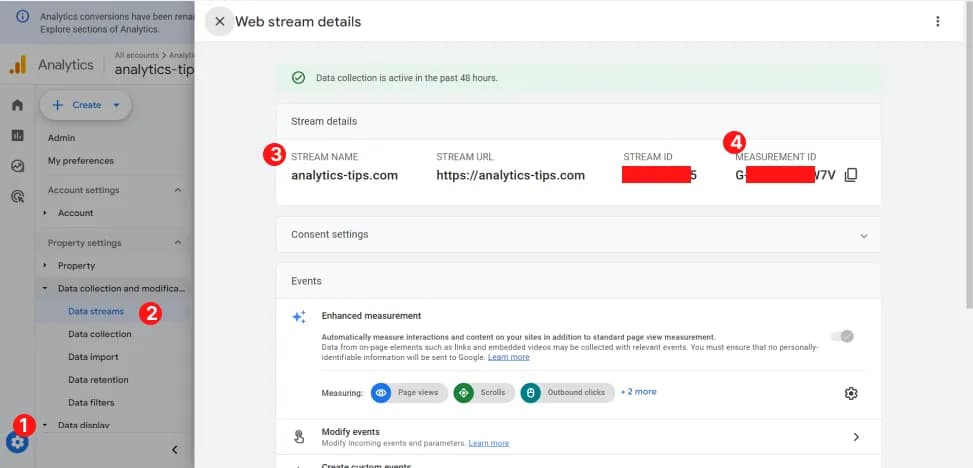The image size is (973, 468).
Task: Select Data streams
Action: point(96,312)
